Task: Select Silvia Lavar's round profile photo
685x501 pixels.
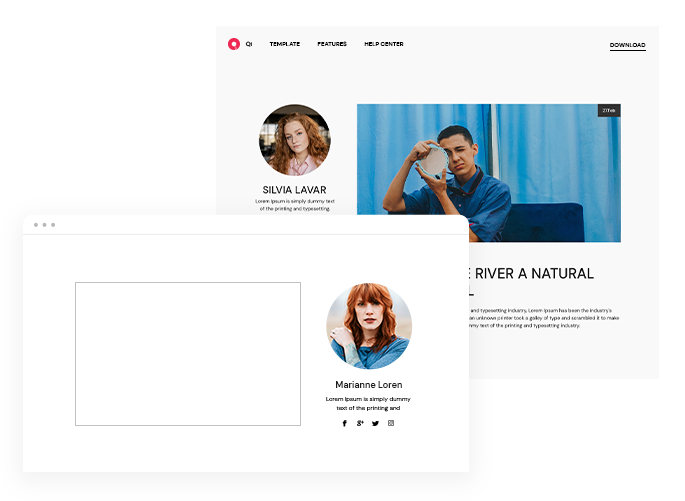Action: tap(294, 140)
